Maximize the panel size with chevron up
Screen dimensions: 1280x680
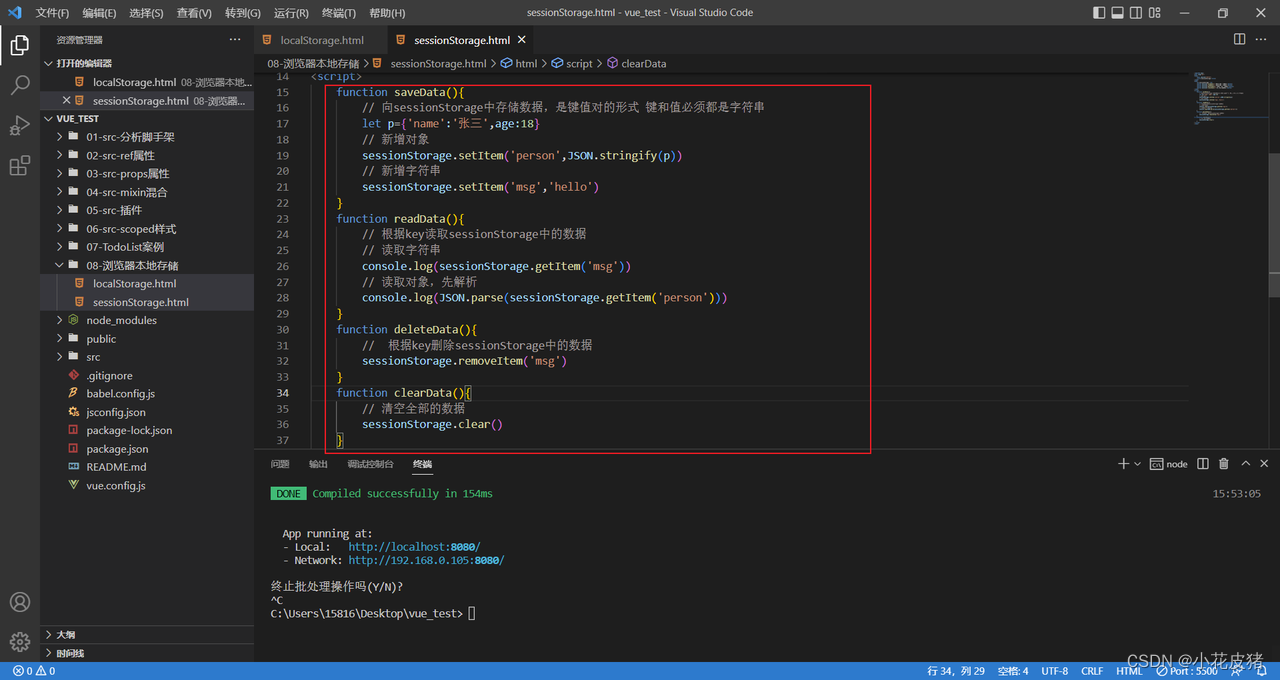1246,464
